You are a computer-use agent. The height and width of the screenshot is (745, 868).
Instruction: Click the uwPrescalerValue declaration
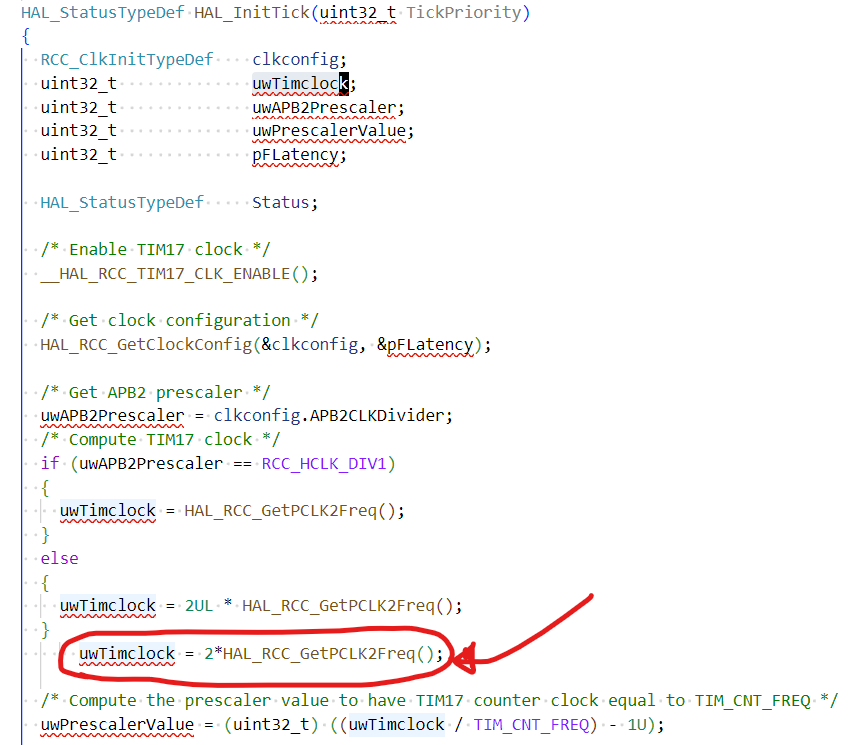point(329,131)
